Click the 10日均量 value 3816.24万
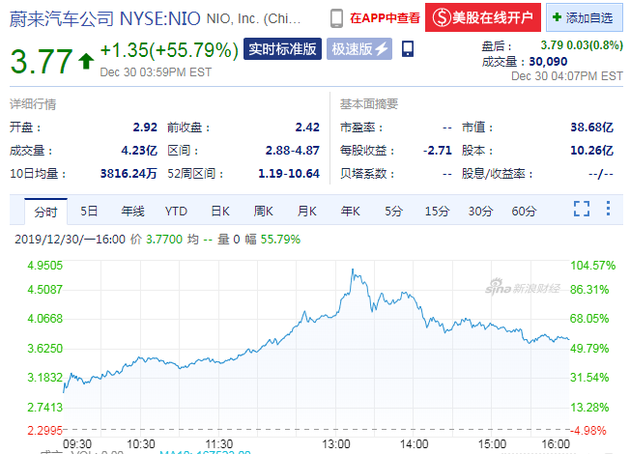The image size is (630, 454). tap(129, 174)
